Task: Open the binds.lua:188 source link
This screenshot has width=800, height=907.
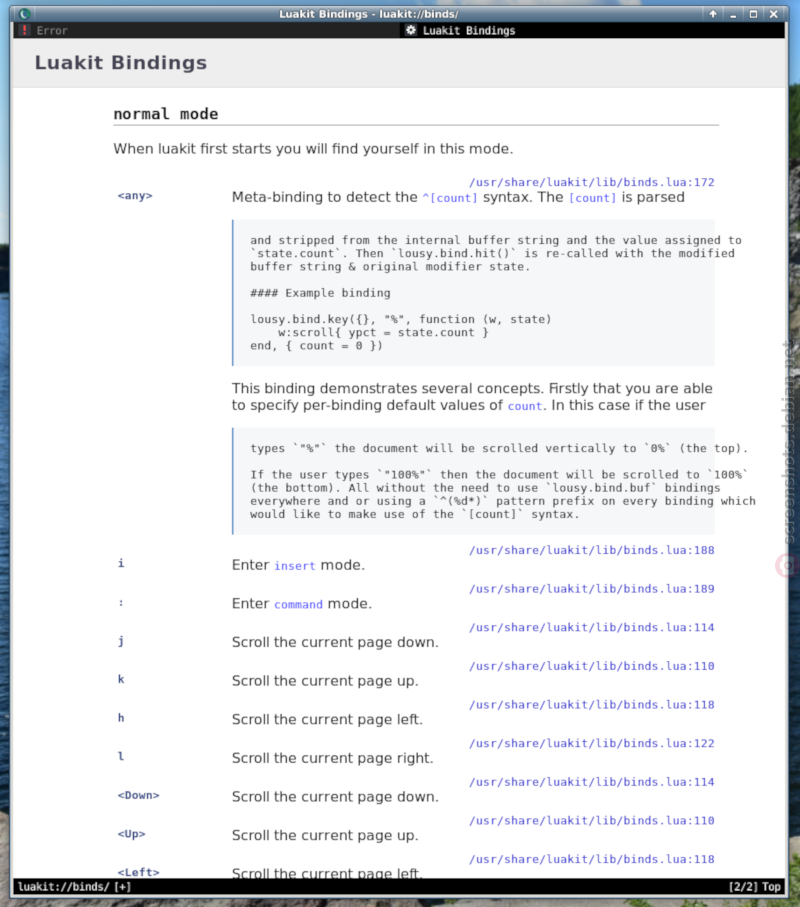Action: click(x=592, y=550)
